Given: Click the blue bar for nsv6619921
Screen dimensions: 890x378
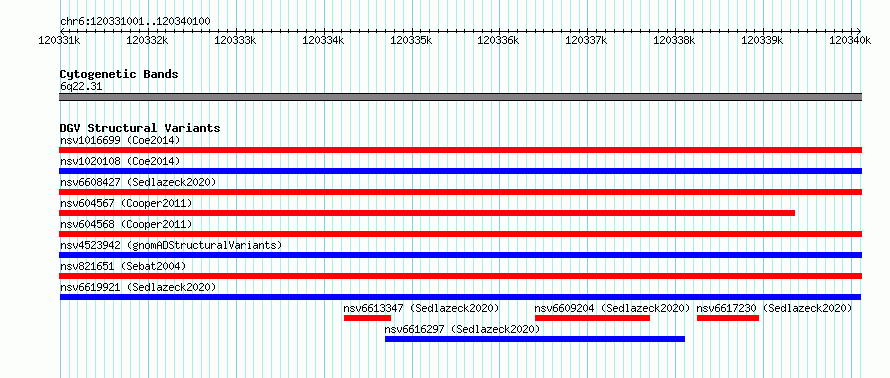Looking at the screenshot, I should point(460,297).
